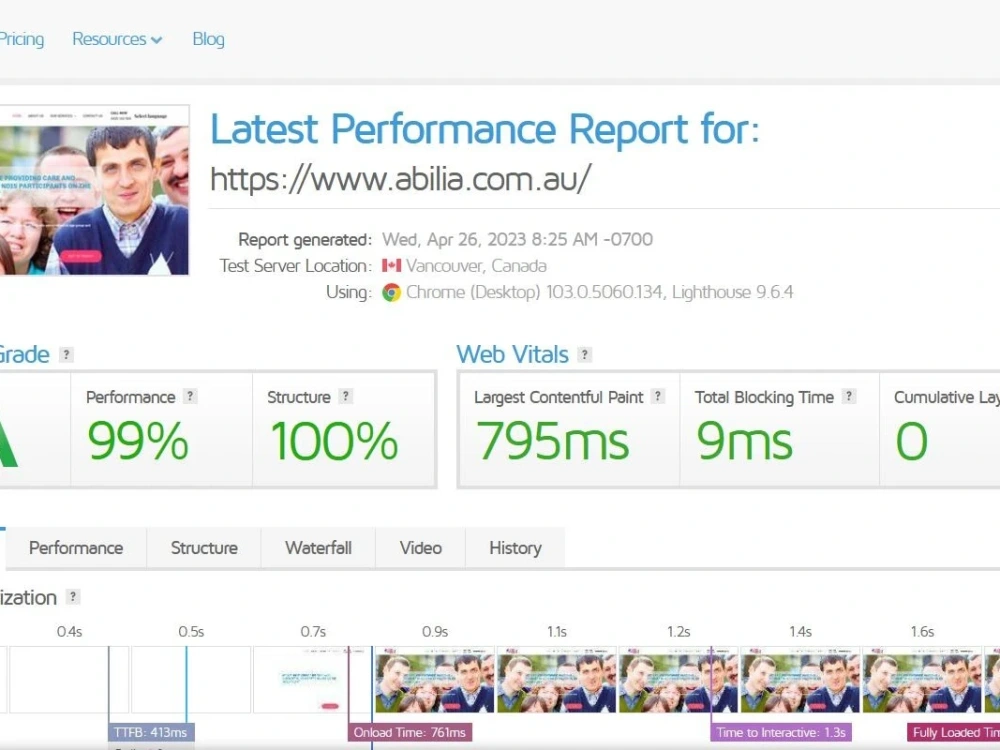The width and height of the screenshot is (1000, 750).
Task: Open the Pricing link in navigation
Action: tap(22, 40)
